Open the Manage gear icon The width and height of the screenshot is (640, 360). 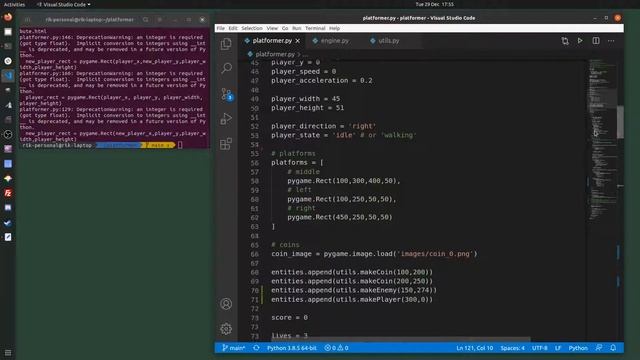(226, 329)
